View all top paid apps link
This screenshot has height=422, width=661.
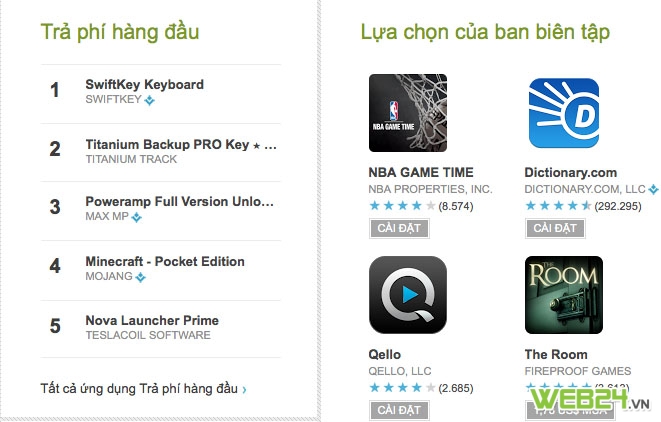143,389
